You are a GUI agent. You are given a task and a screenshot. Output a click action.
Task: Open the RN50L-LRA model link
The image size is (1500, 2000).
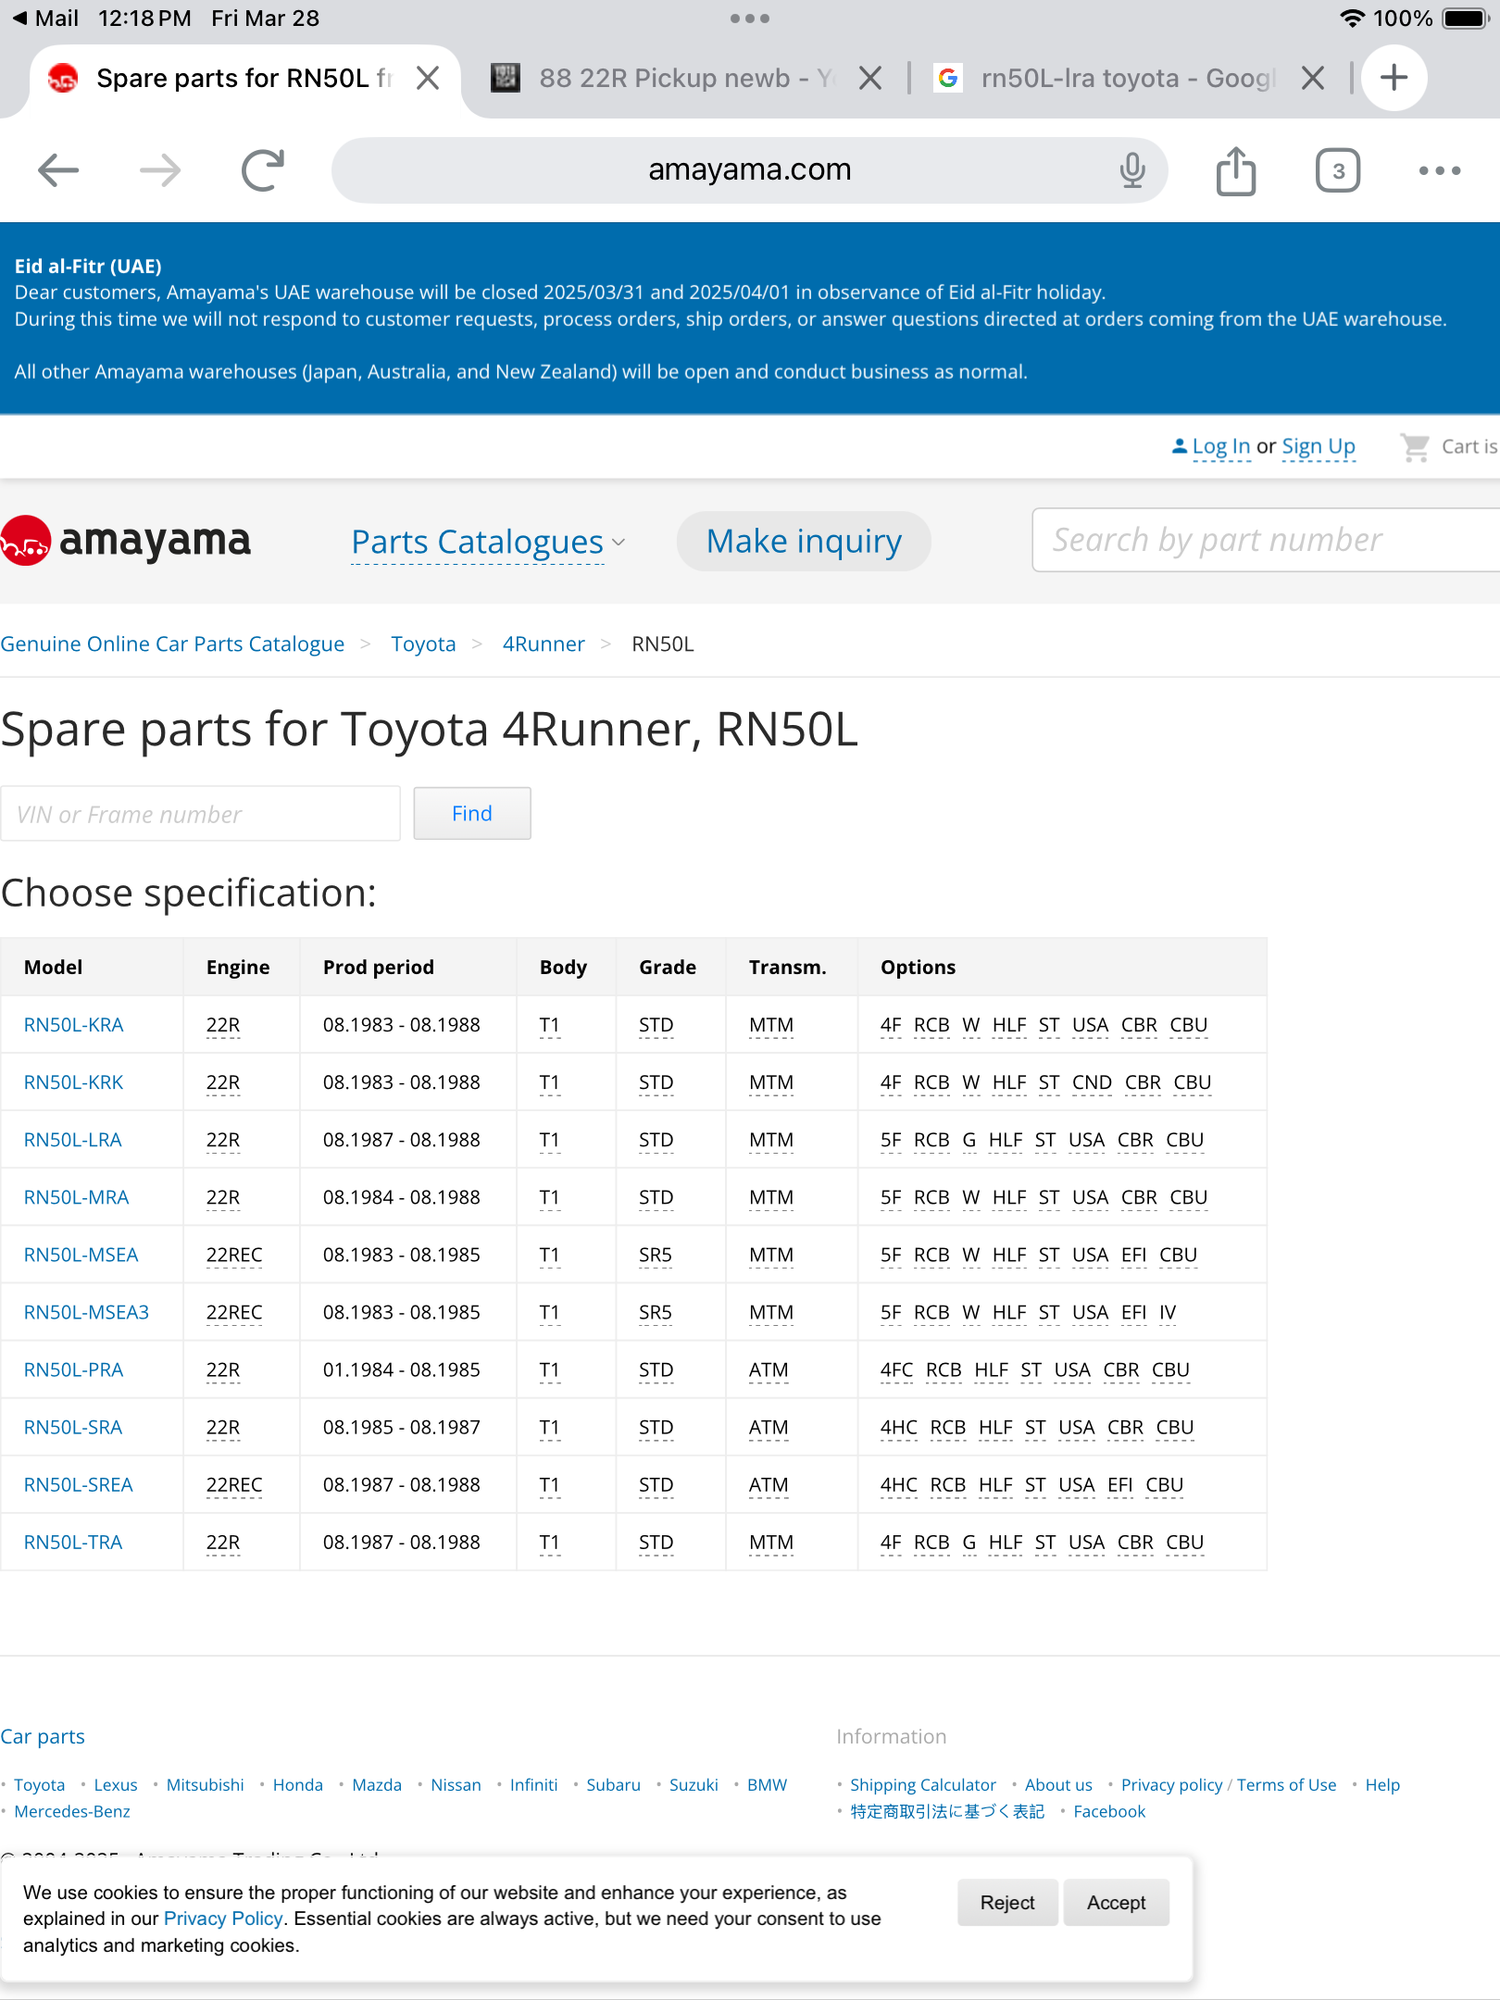73,1140
